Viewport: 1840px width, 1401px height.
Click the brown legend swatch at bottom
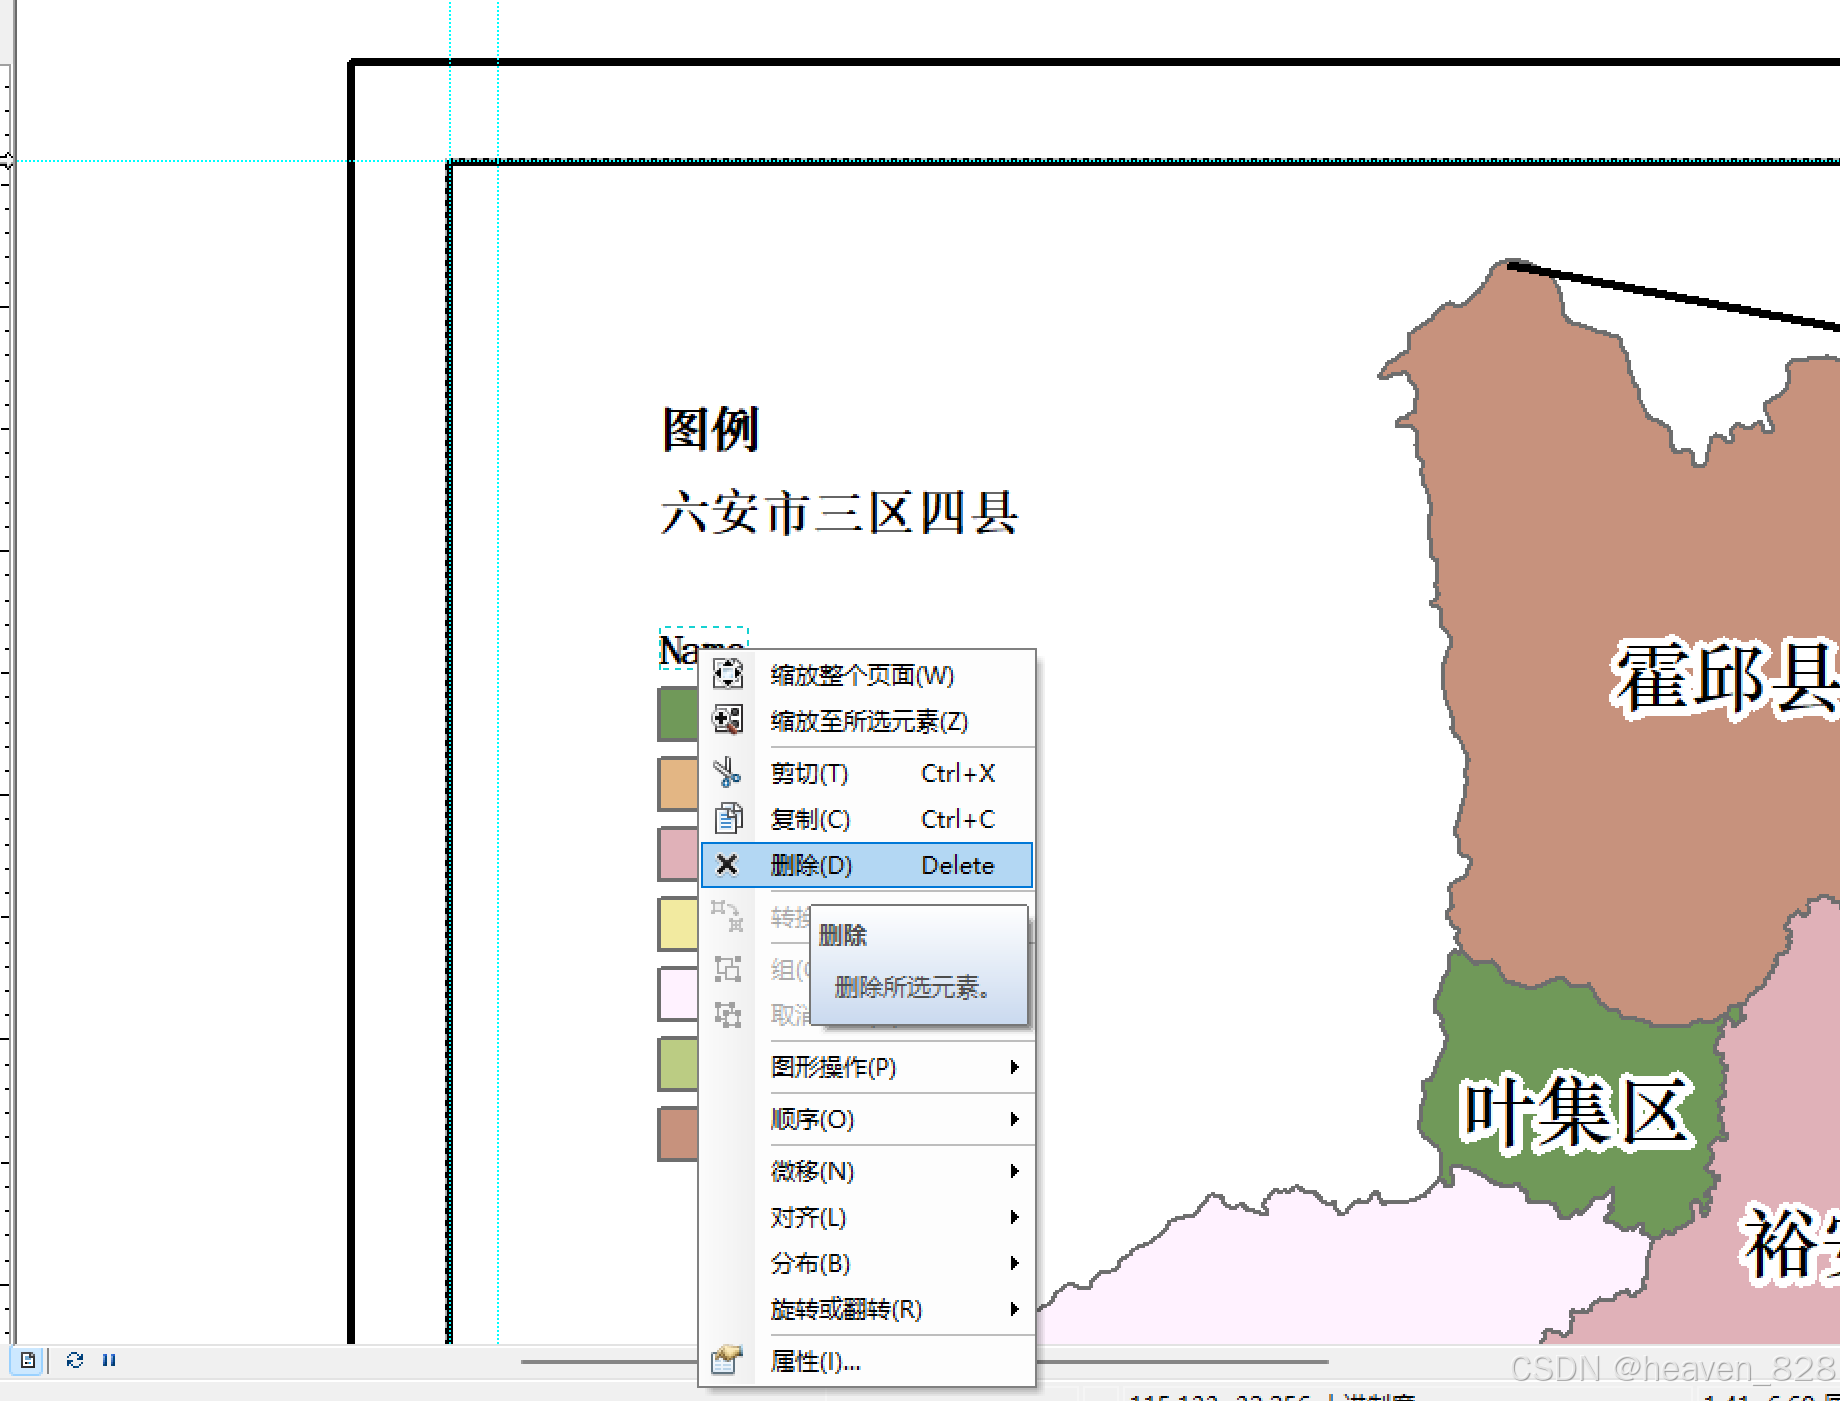pos(678,1134)
